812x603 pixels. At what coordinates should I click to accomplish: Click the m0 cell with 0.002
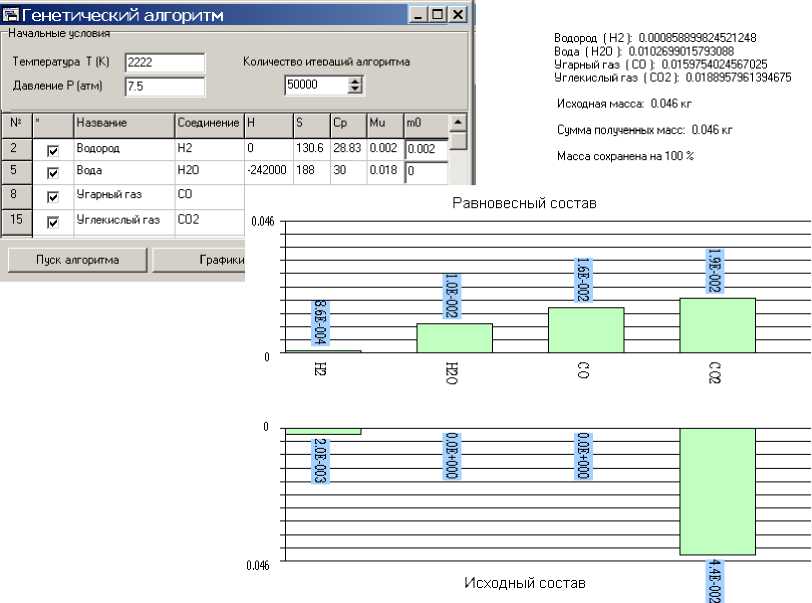426,149
